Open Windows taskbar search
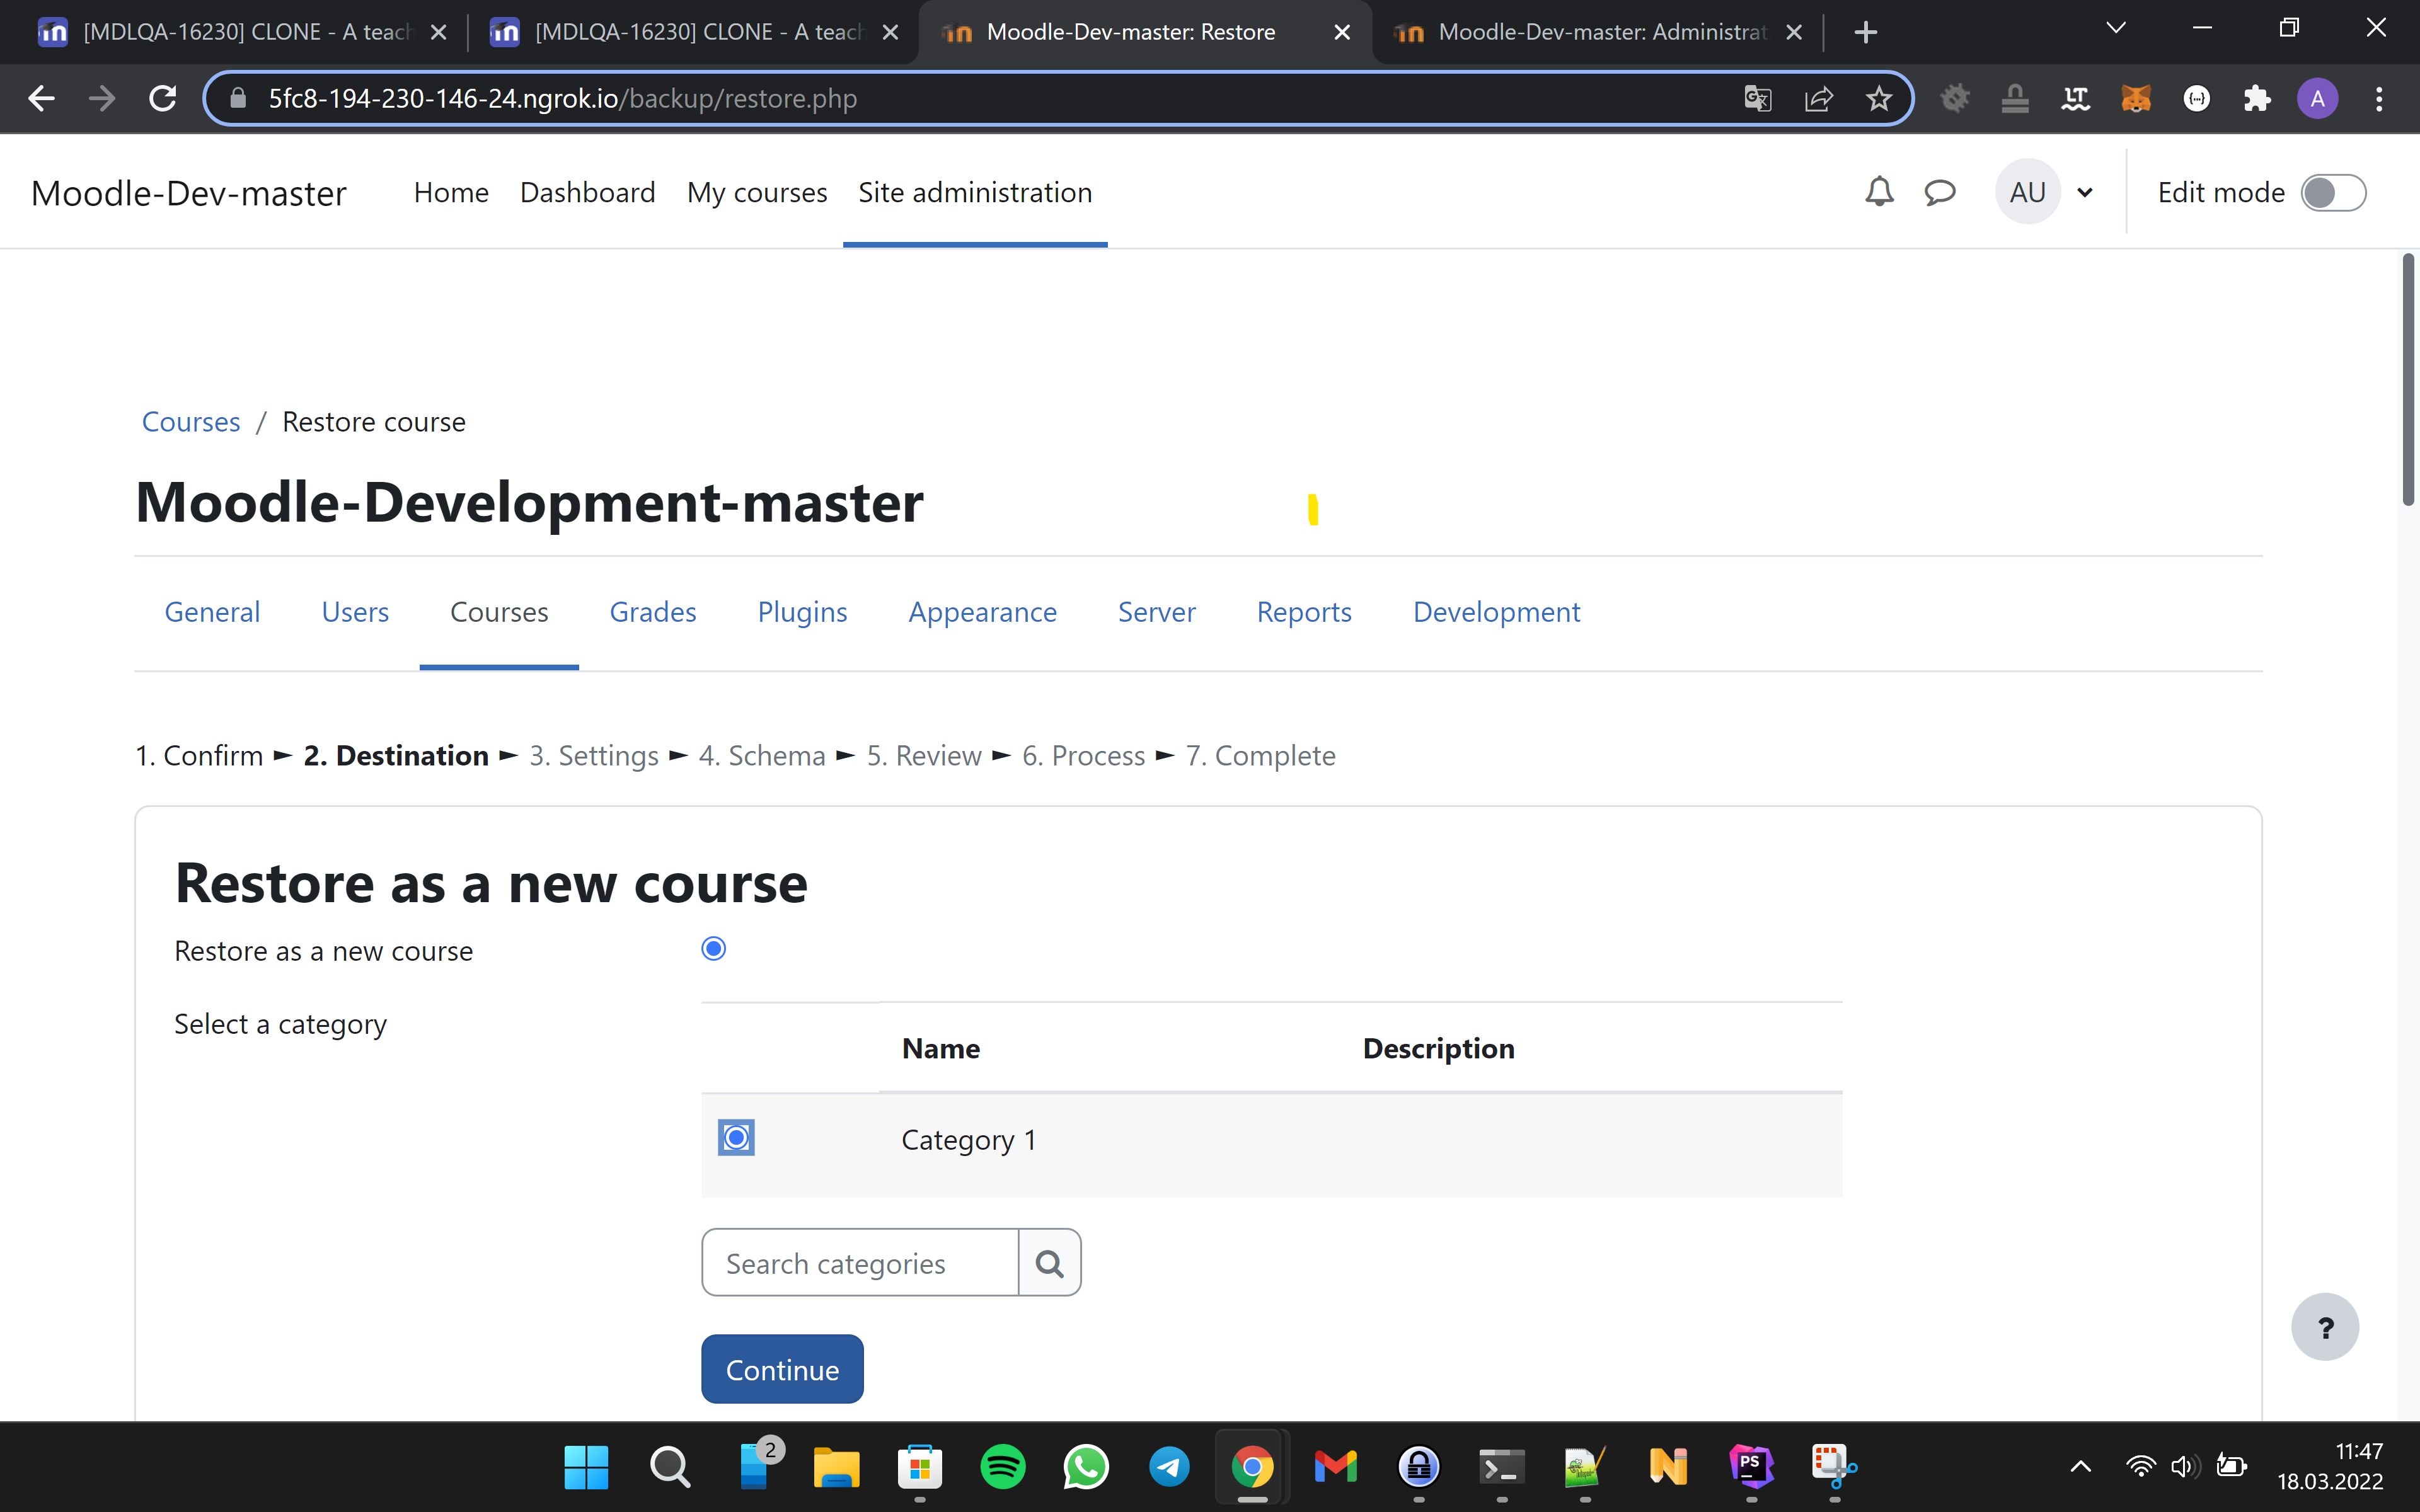 (x=669, y=1467)
